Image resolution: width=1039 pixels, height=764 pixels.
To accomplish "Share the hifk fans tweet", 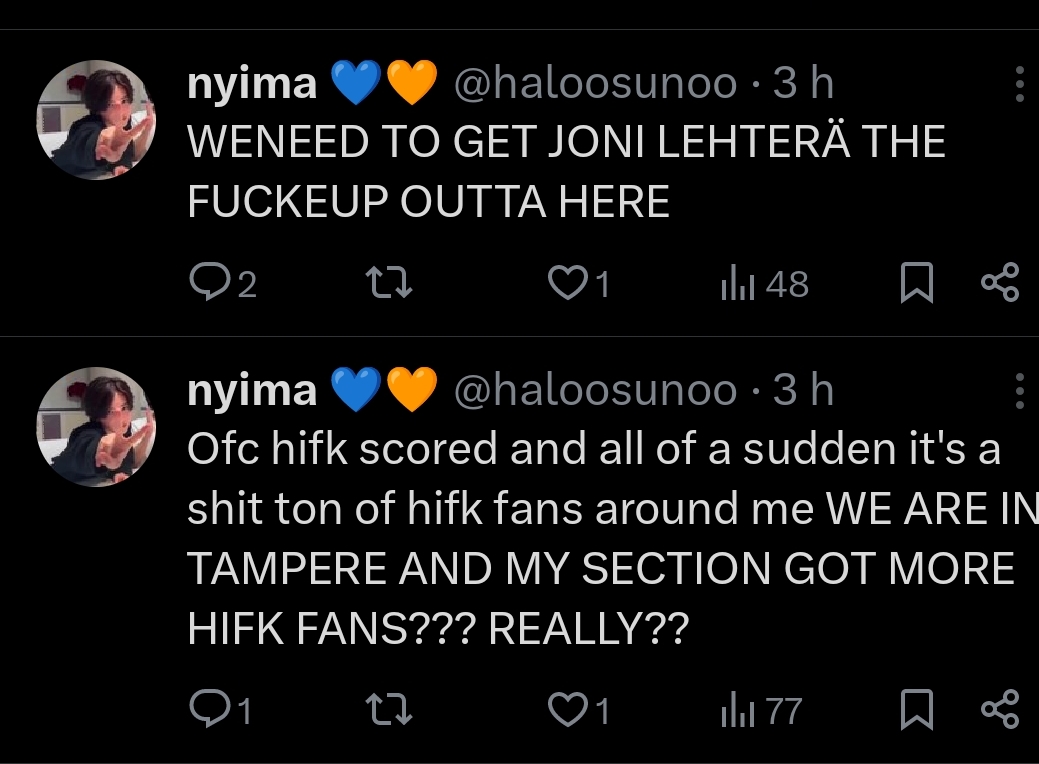I will 999,709.
